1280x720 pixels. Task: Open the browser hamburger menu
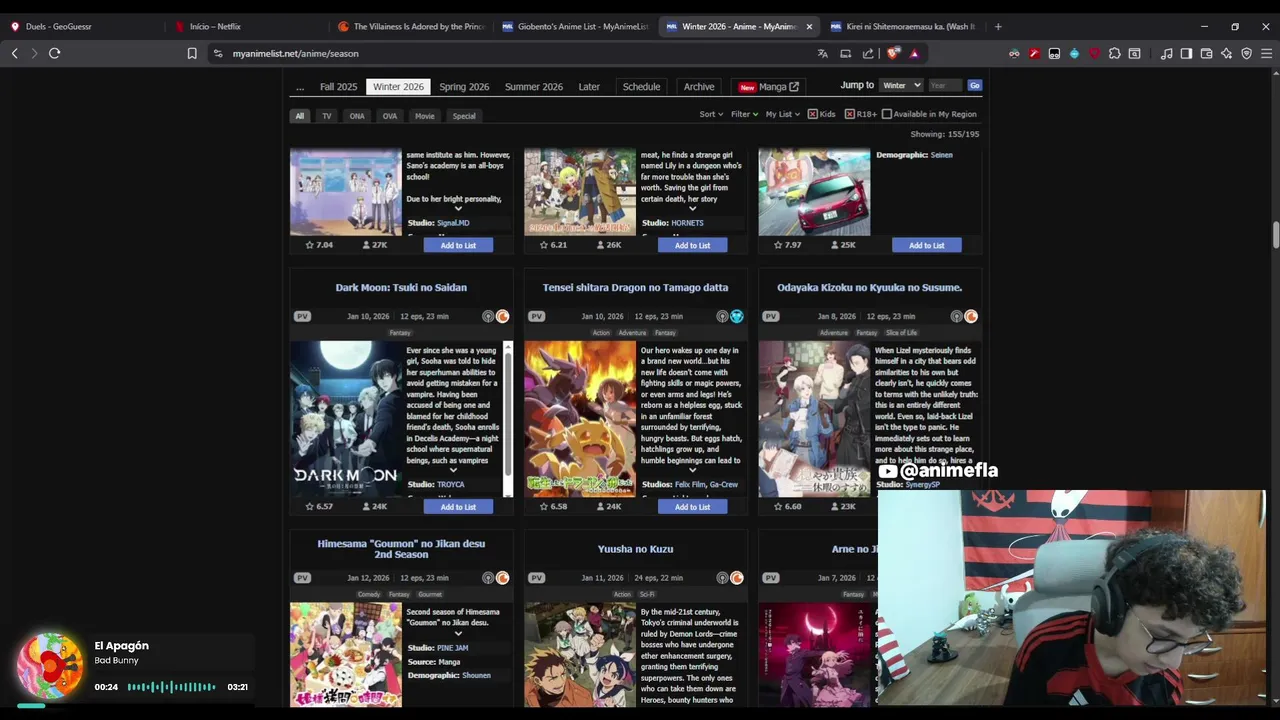[1266, 53]
